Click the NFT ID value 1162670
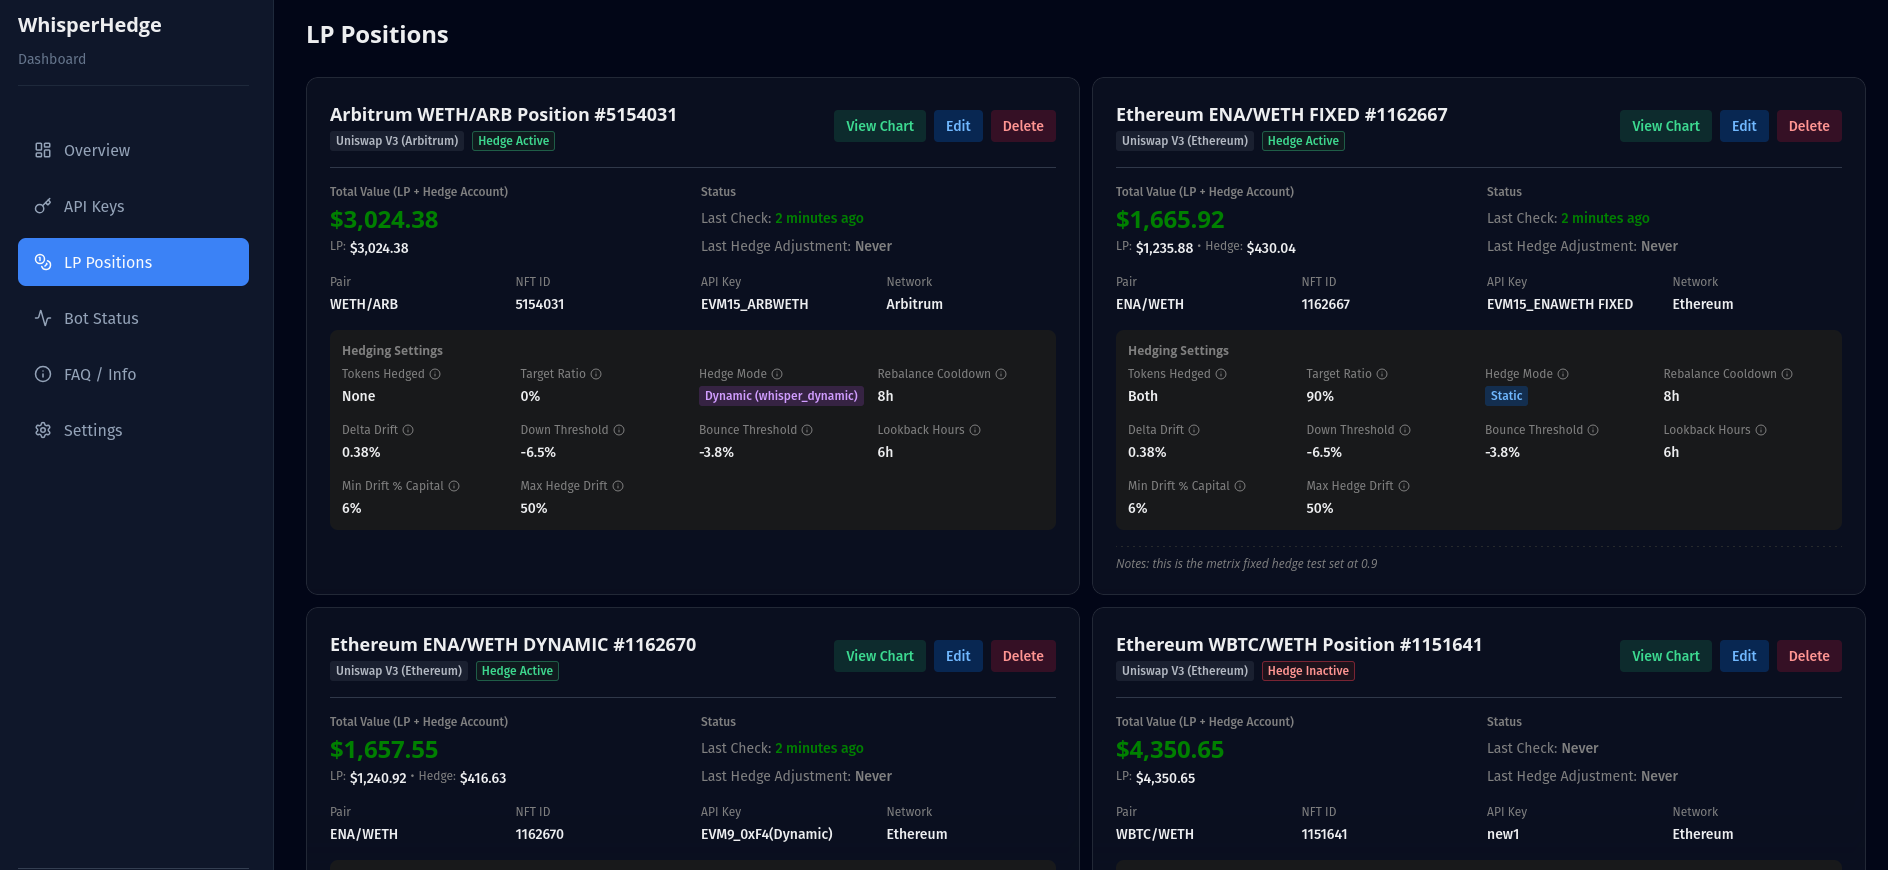The width and height of the screenshot is (1888, 870). [540, 834]
